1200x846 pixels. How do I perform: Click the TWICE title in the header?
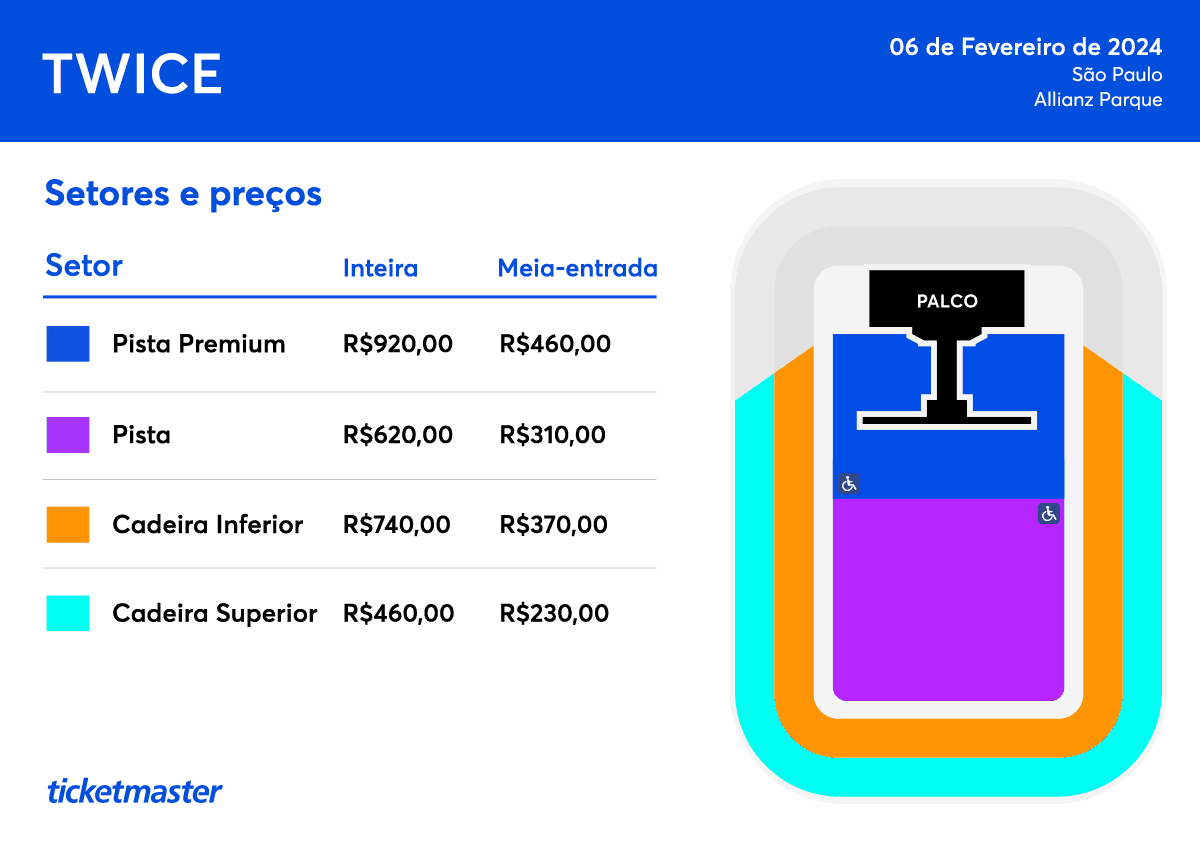(132, 73)
